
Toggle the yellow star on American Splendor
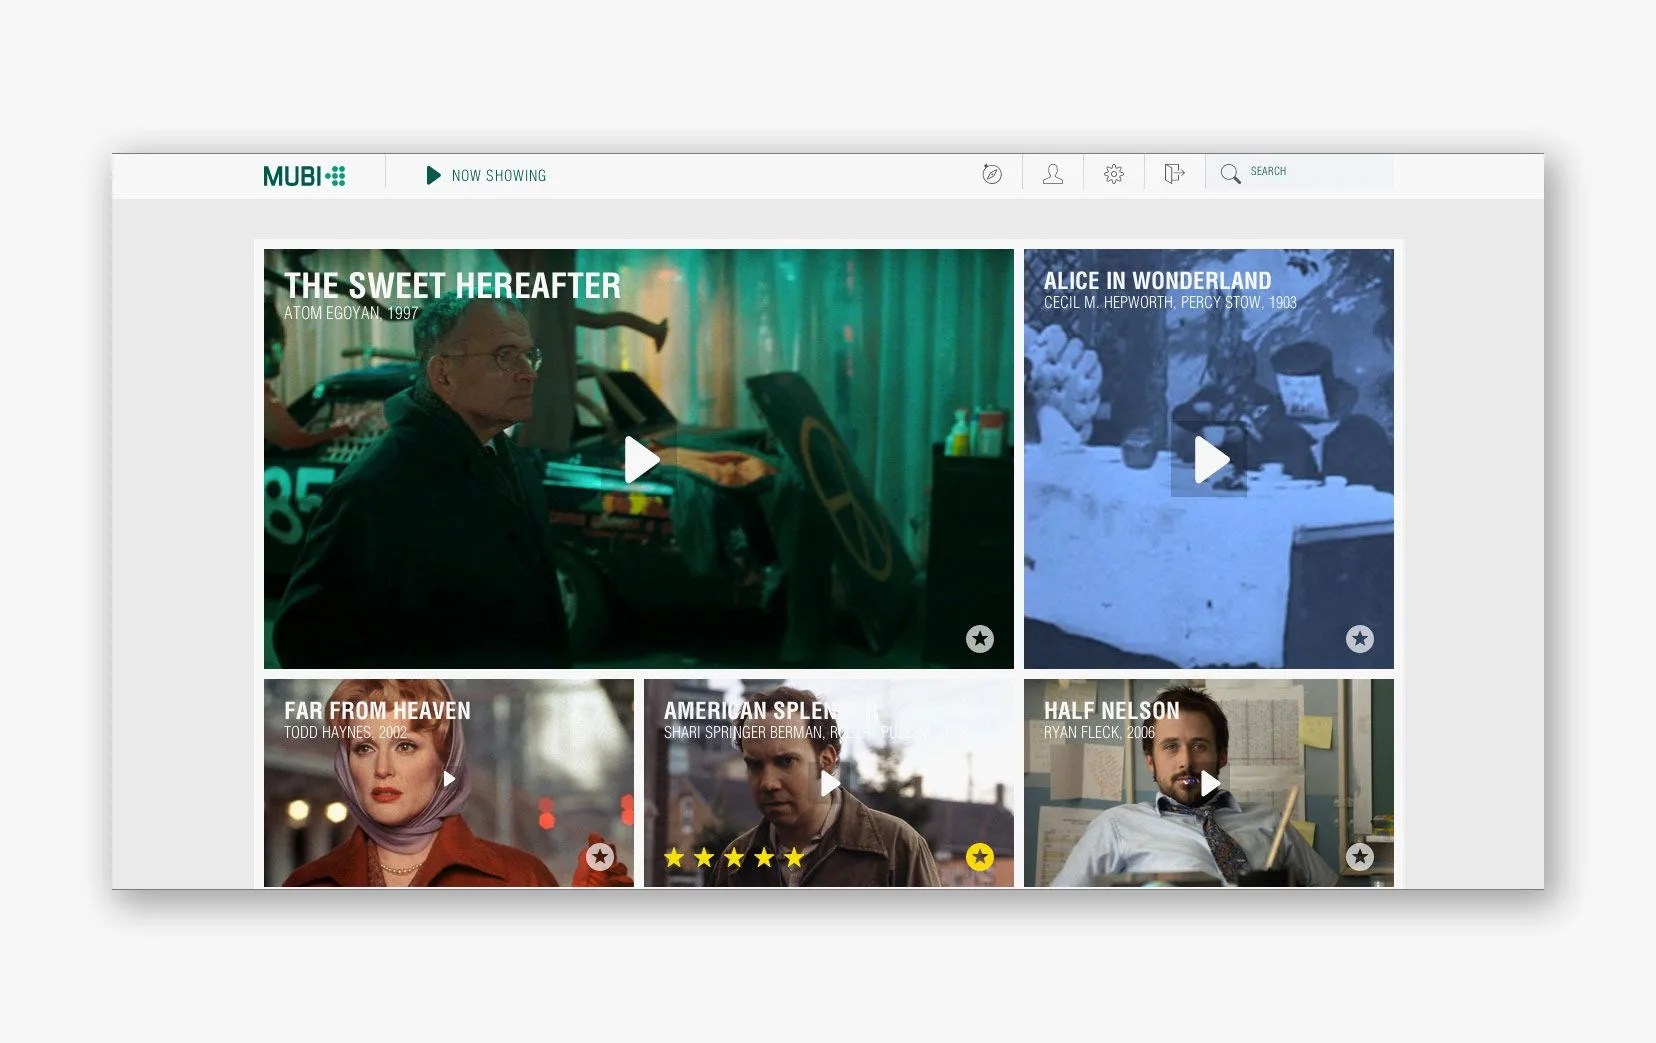tap(978, 856)
